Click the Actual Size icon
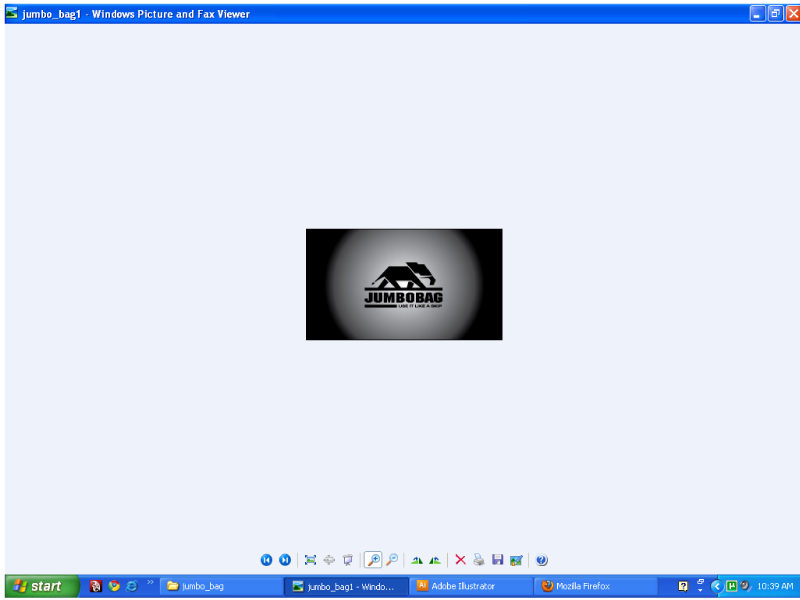Image resolution: width=800 pixels, height=600 pixels. 329,560
